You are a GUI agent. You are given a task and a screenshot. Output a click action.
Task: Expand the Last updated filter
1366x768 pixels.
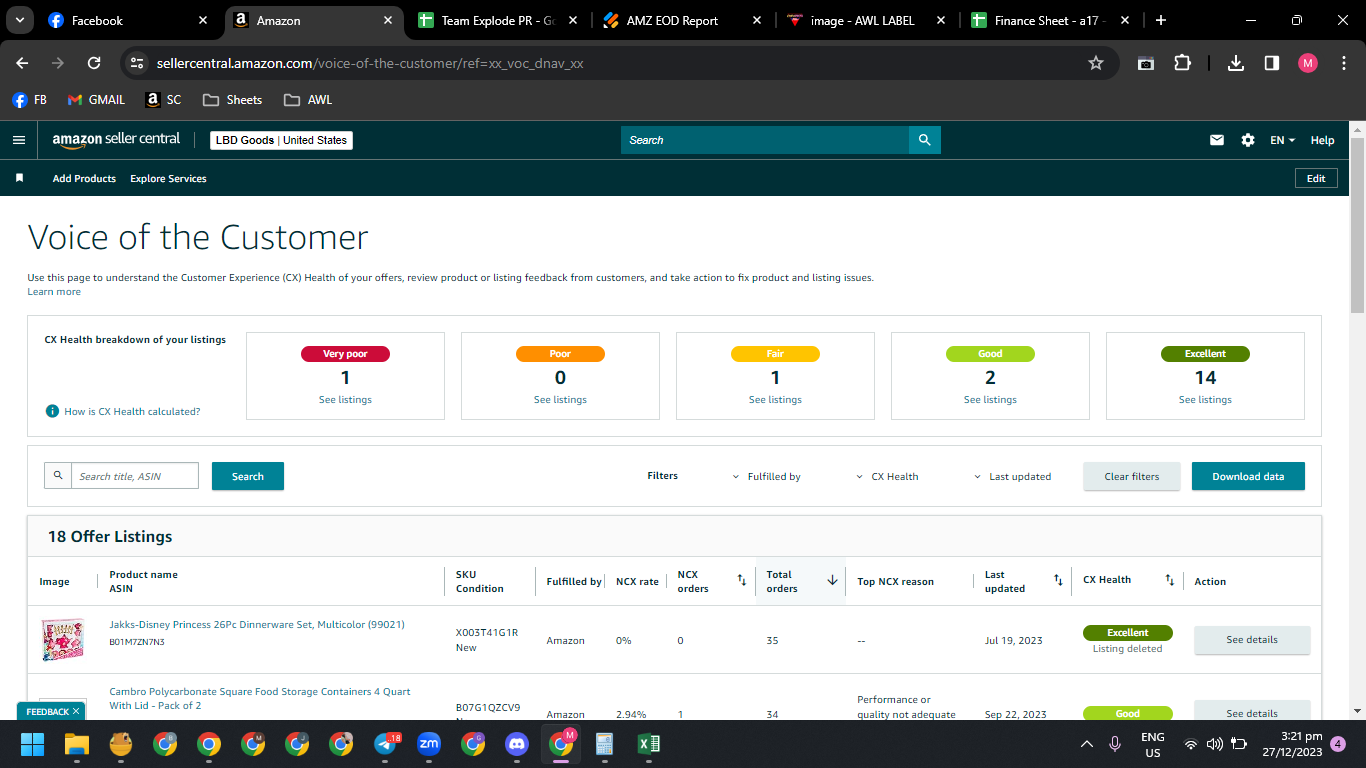tap(1013, 477)
